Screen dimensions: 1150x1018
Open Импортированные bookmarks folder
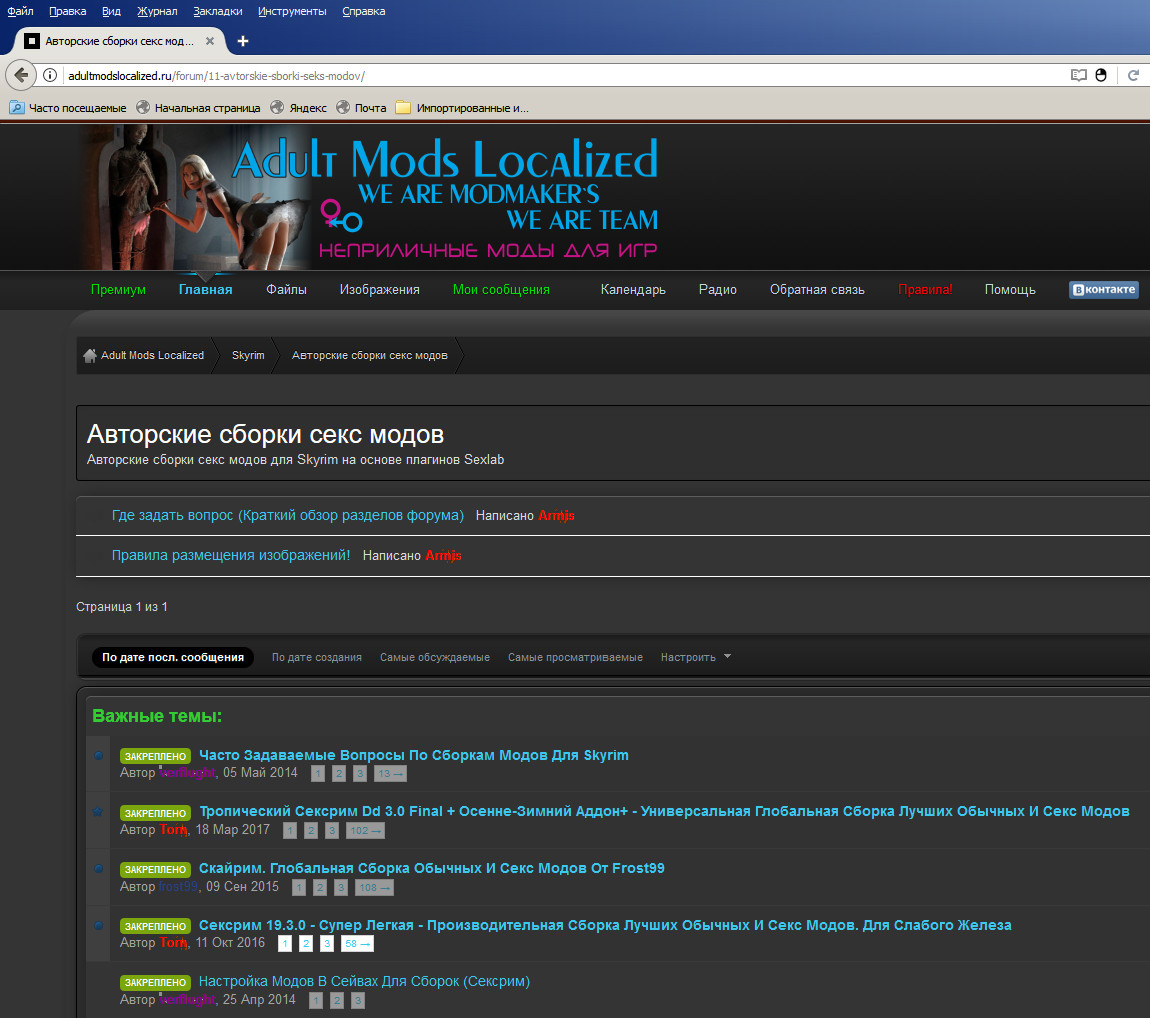(x=462, y=108)
